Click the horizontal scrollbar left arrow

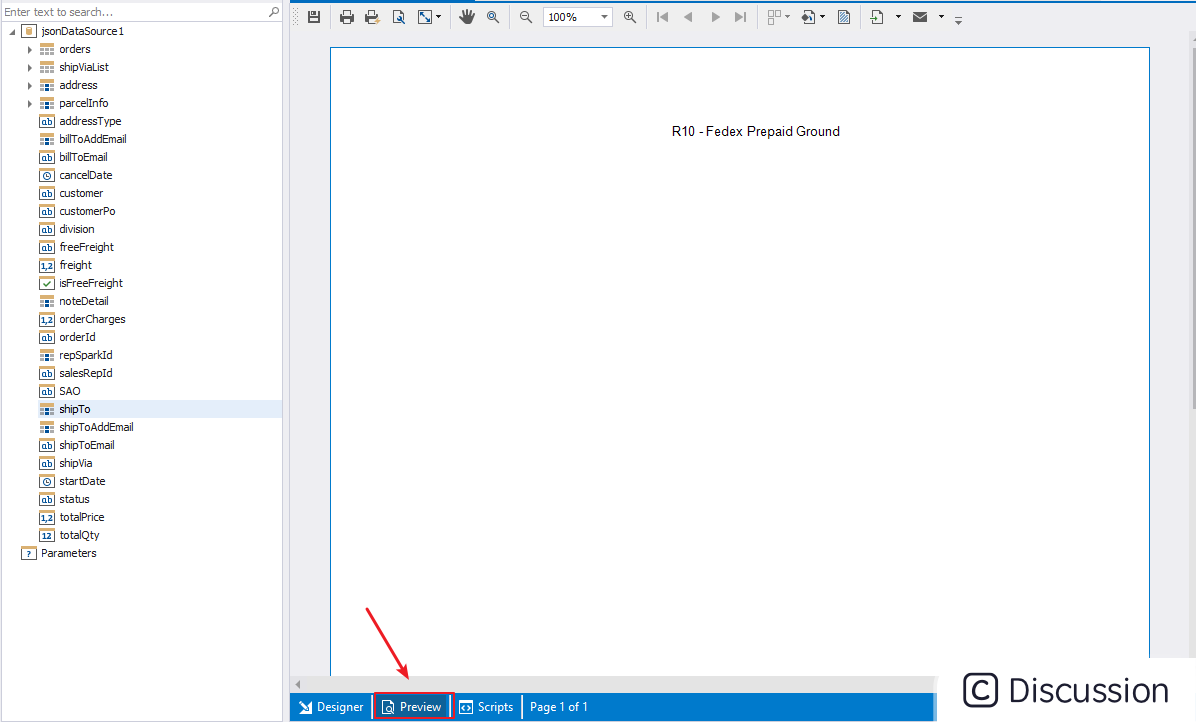pyautogui.click(x=298, y=684)
